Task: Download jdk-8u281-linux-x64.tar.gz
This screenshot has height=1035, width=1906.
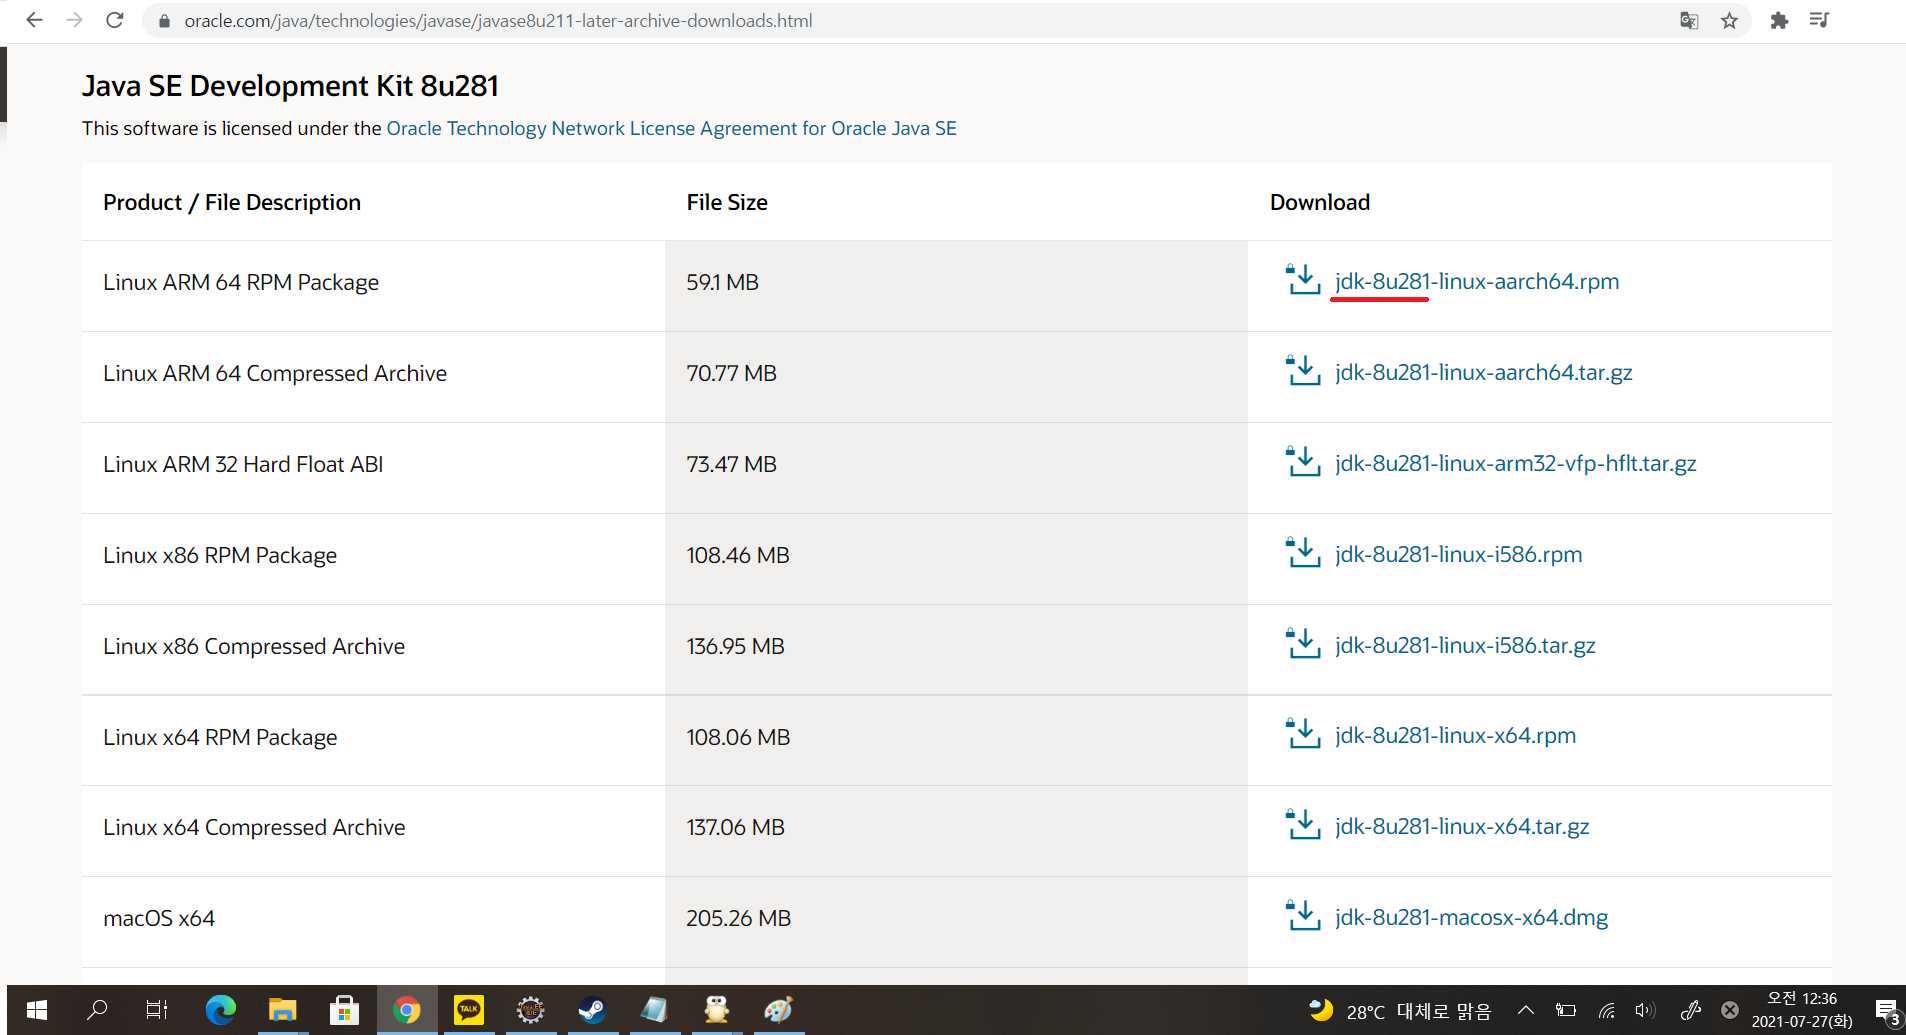Action: (1462, 827)
